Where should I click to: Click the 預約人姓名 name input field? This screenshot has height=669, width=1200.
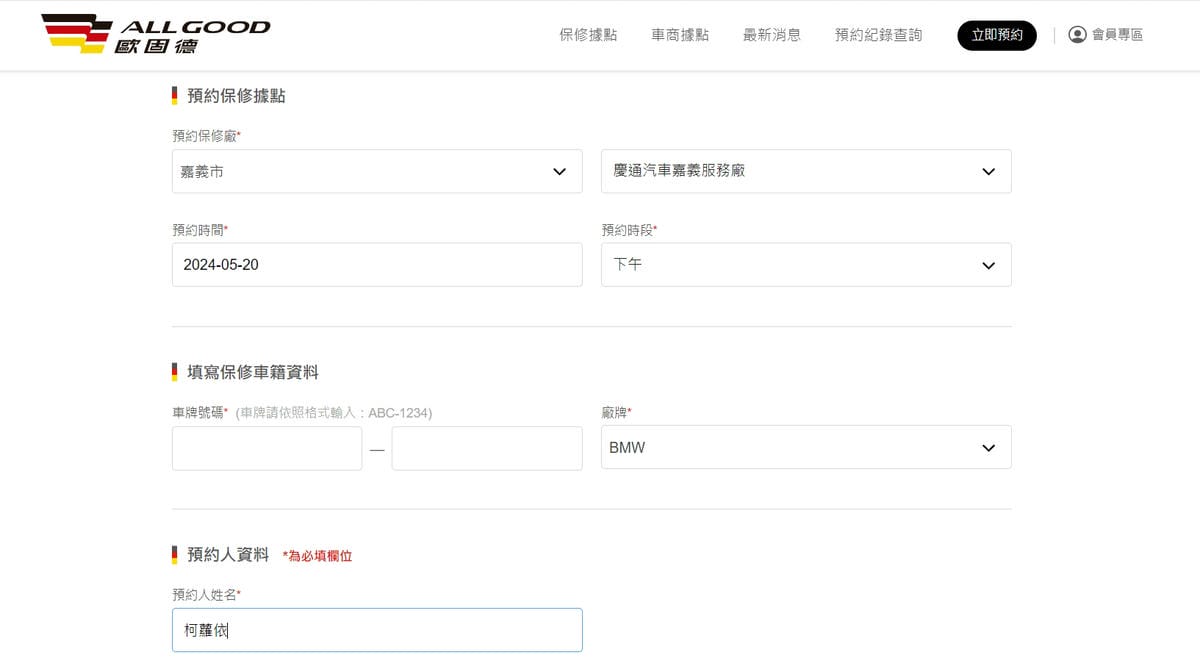(x=376, y=630)
